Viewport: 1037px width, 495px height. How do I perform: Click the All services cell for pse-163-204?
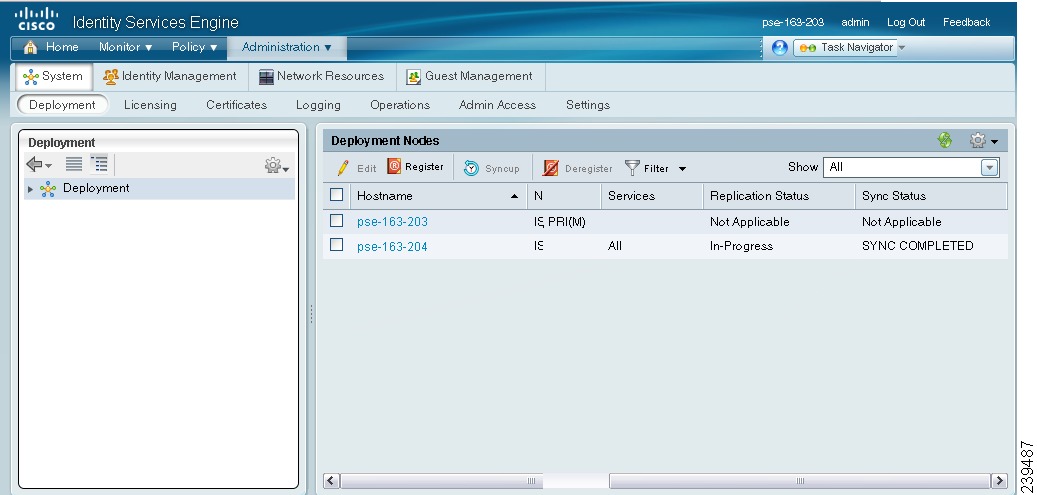(614, 246)
